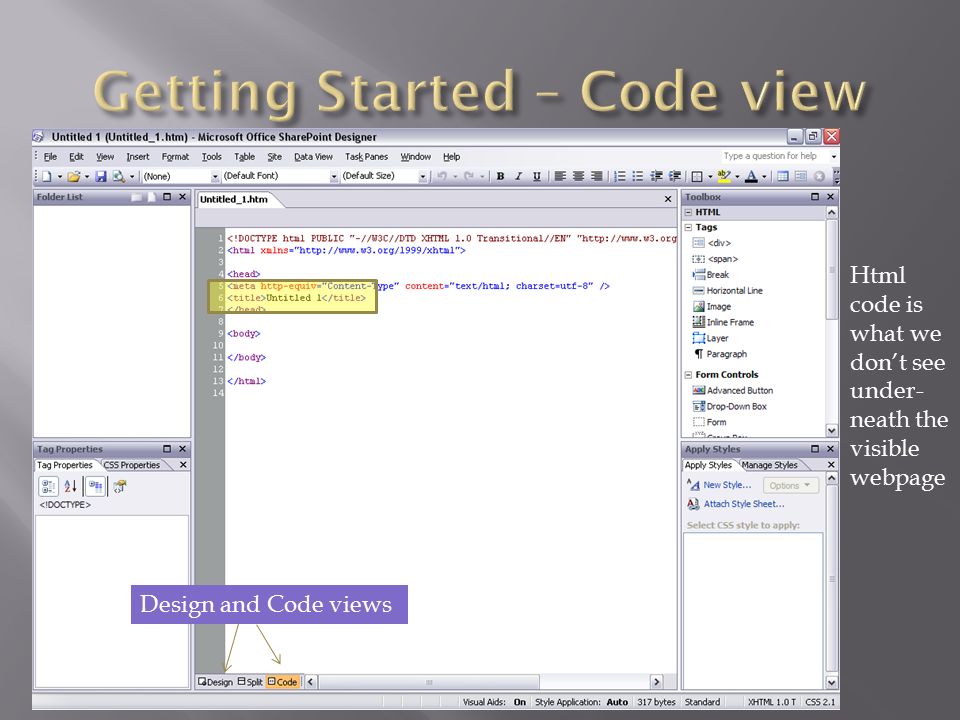This screenshot has height=720, width=960.
Task: Save the page with the floppy icon
Action: point(101,176)
